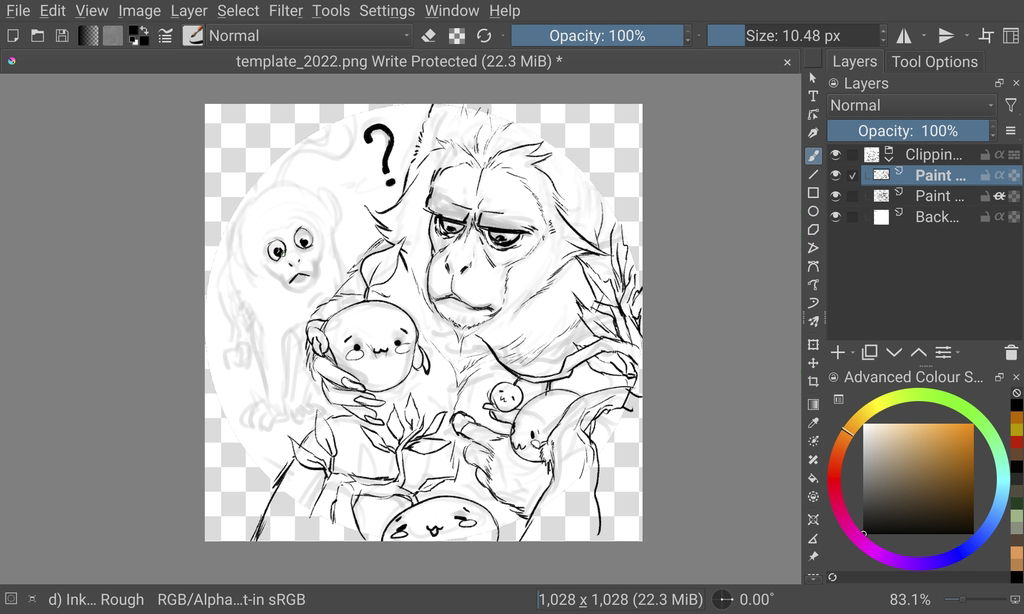The image size is (1024, 614).
Task: Switch to the Tool Options tab
Action: point(934,61)
